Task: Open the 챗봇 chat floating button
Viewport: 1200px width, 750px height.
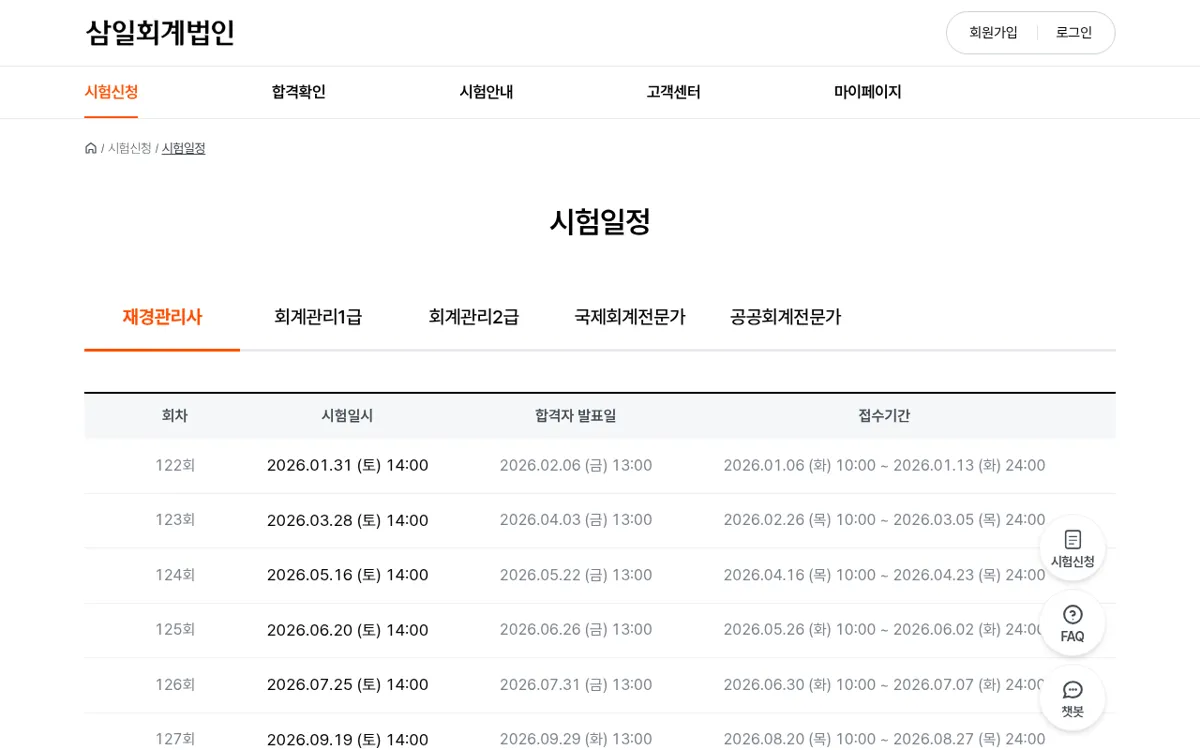Action: click(x=1072, y=698)
